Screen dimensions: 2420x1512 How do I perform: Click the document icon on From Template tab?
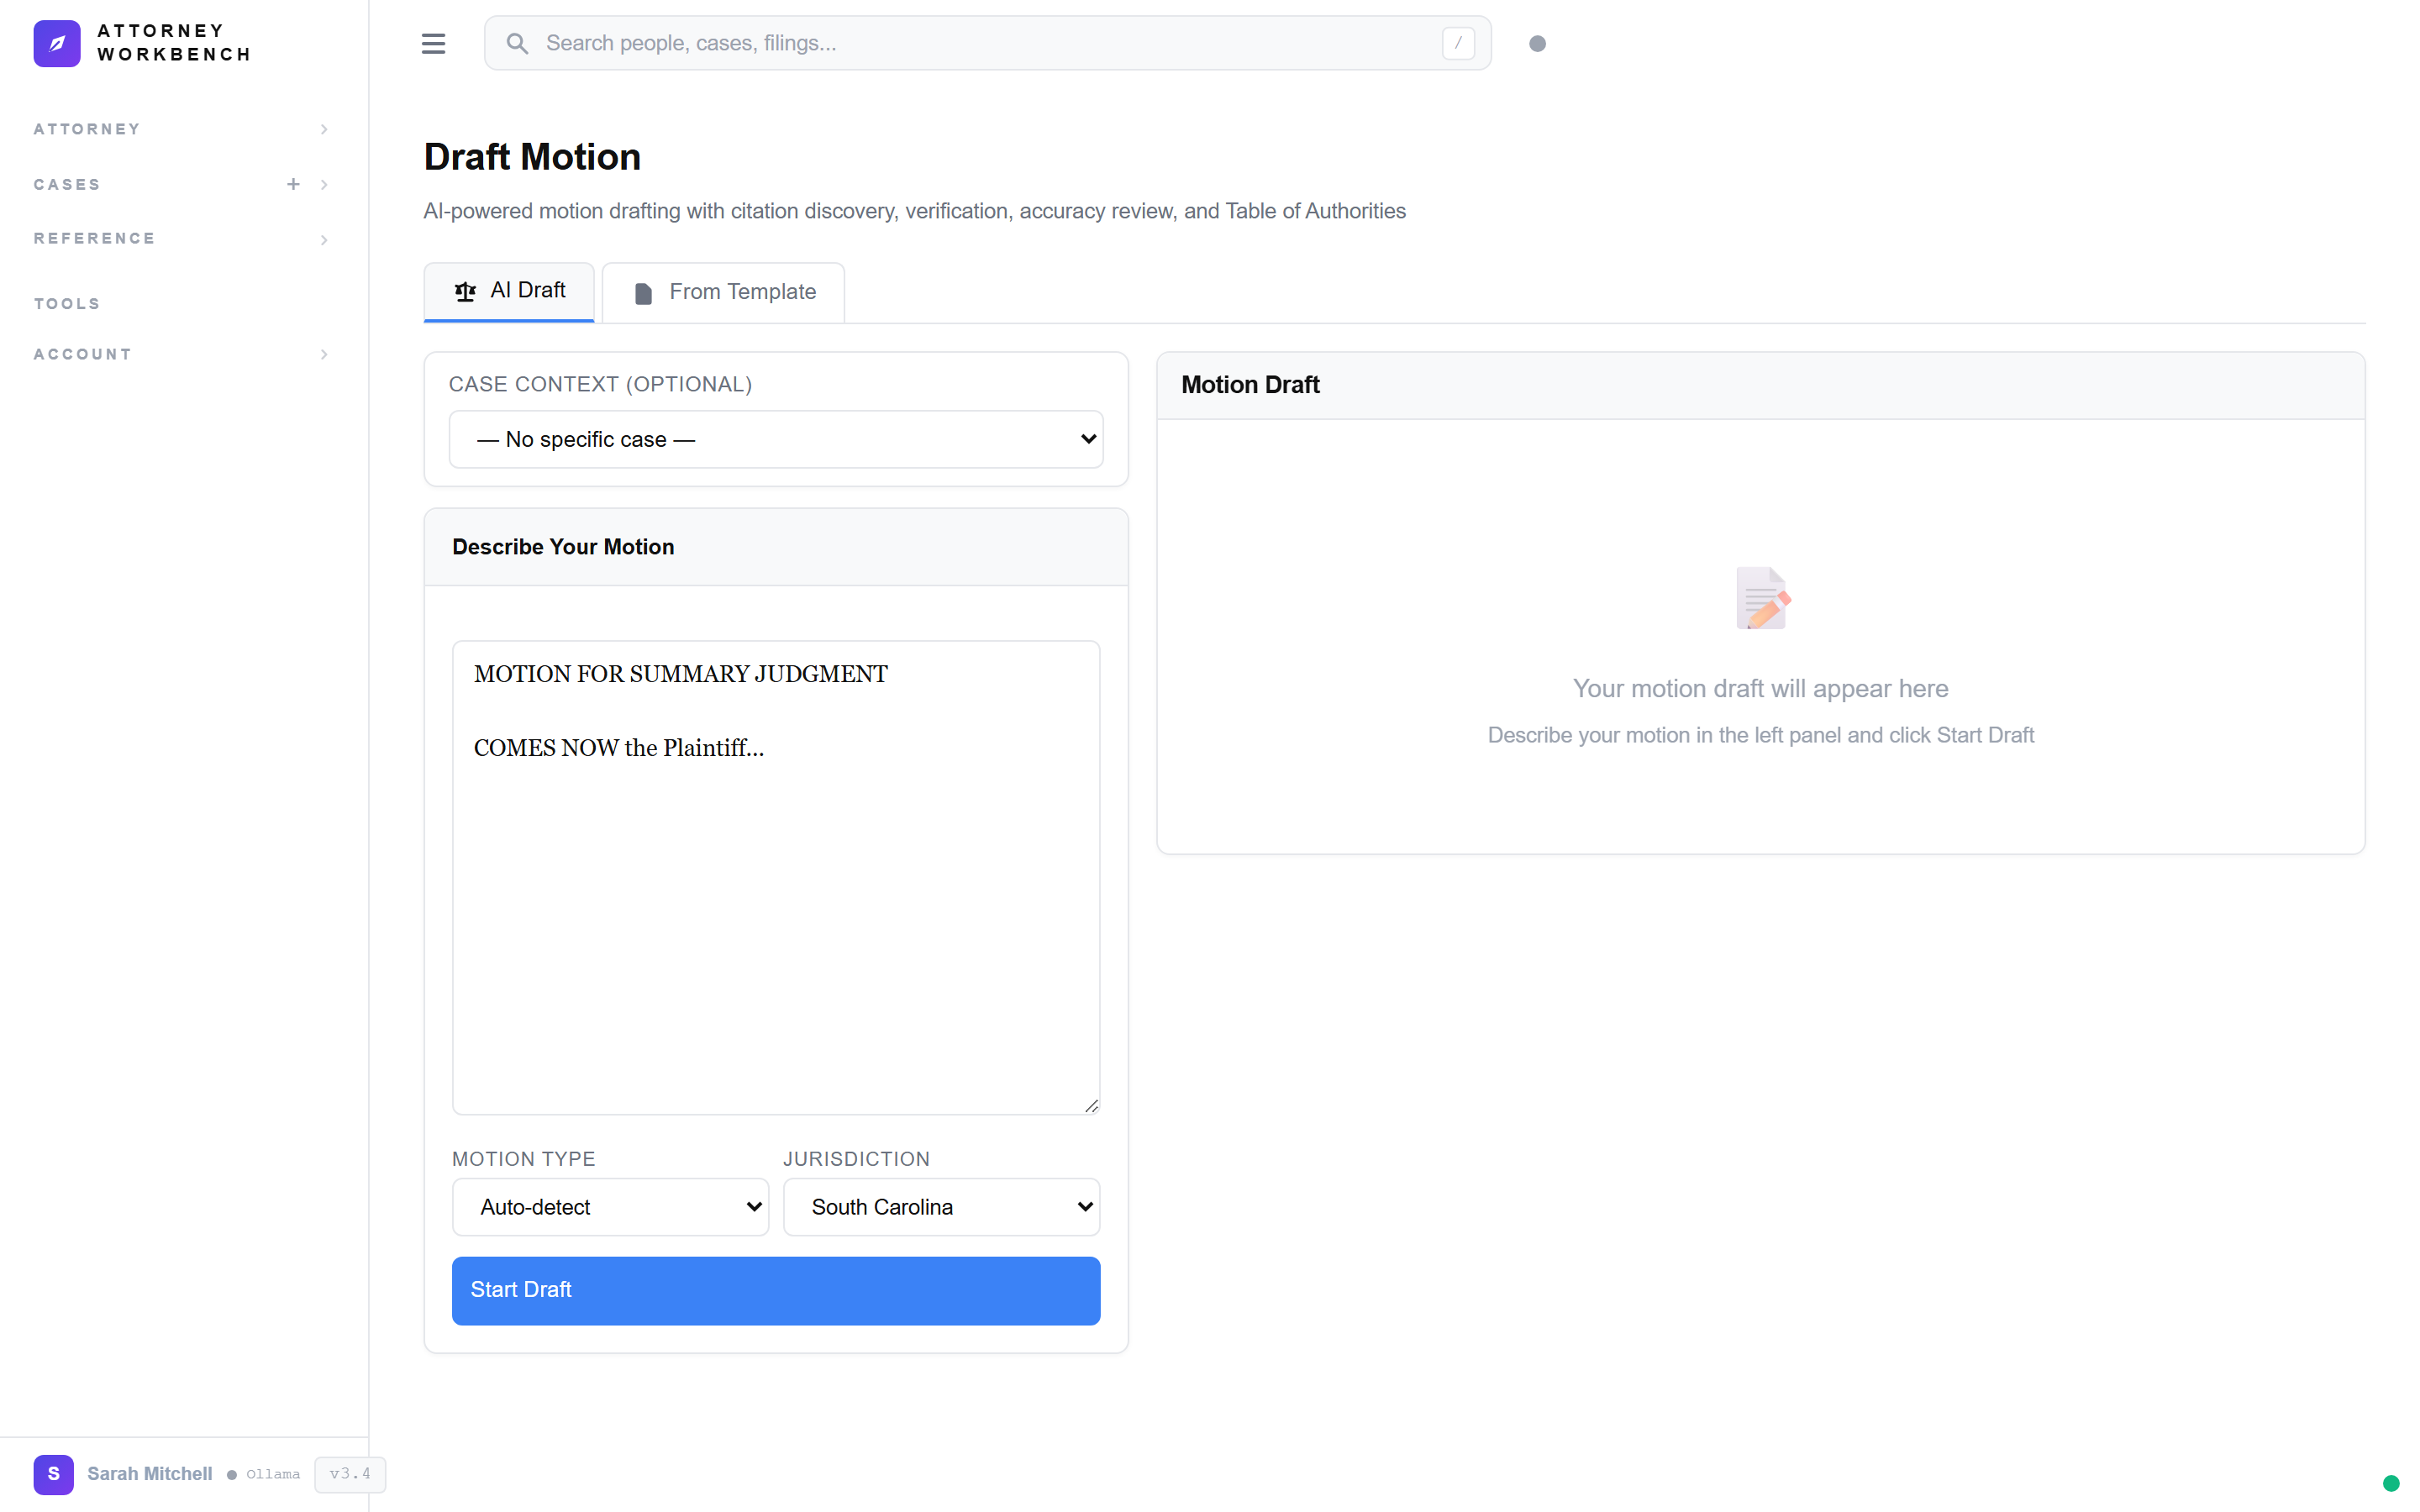pyautogui.click(x=643, y=292)
